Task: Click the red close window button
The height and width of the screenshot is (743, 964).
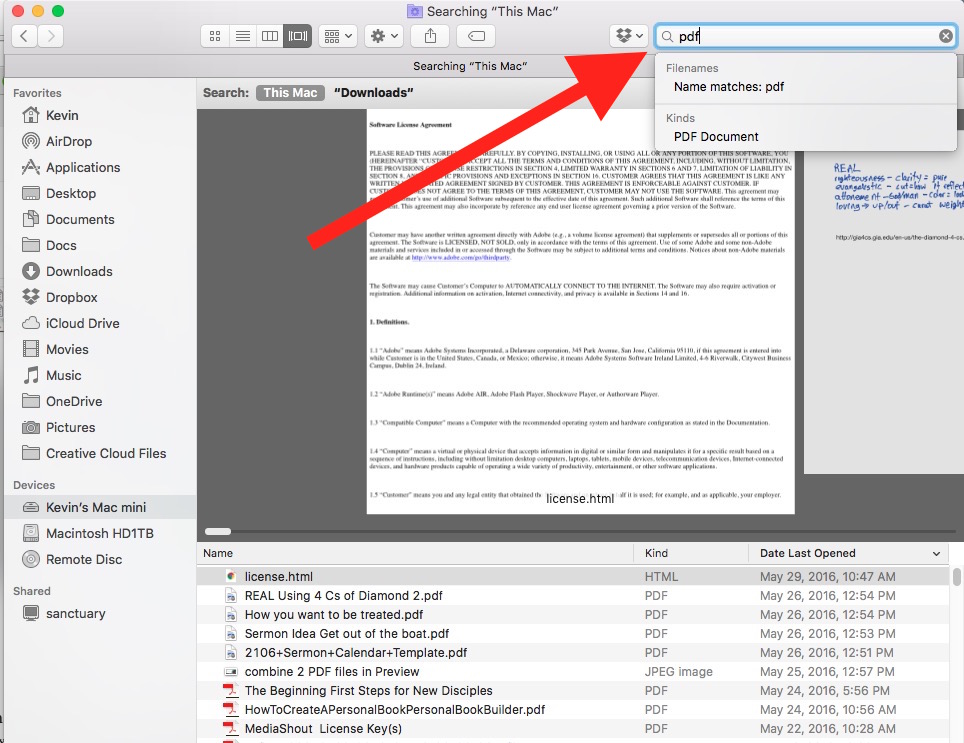Action: pos(18,11)
